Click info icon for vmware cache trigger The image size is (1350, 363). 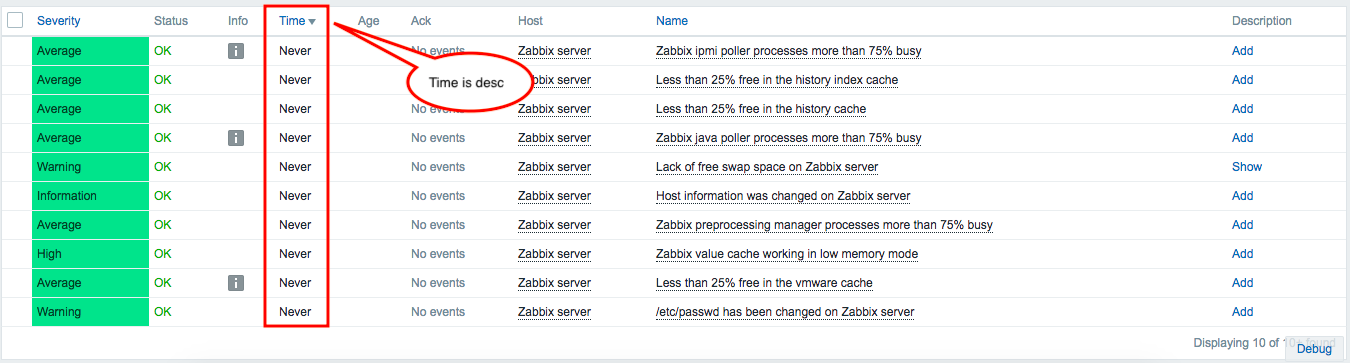pos(236,283)
